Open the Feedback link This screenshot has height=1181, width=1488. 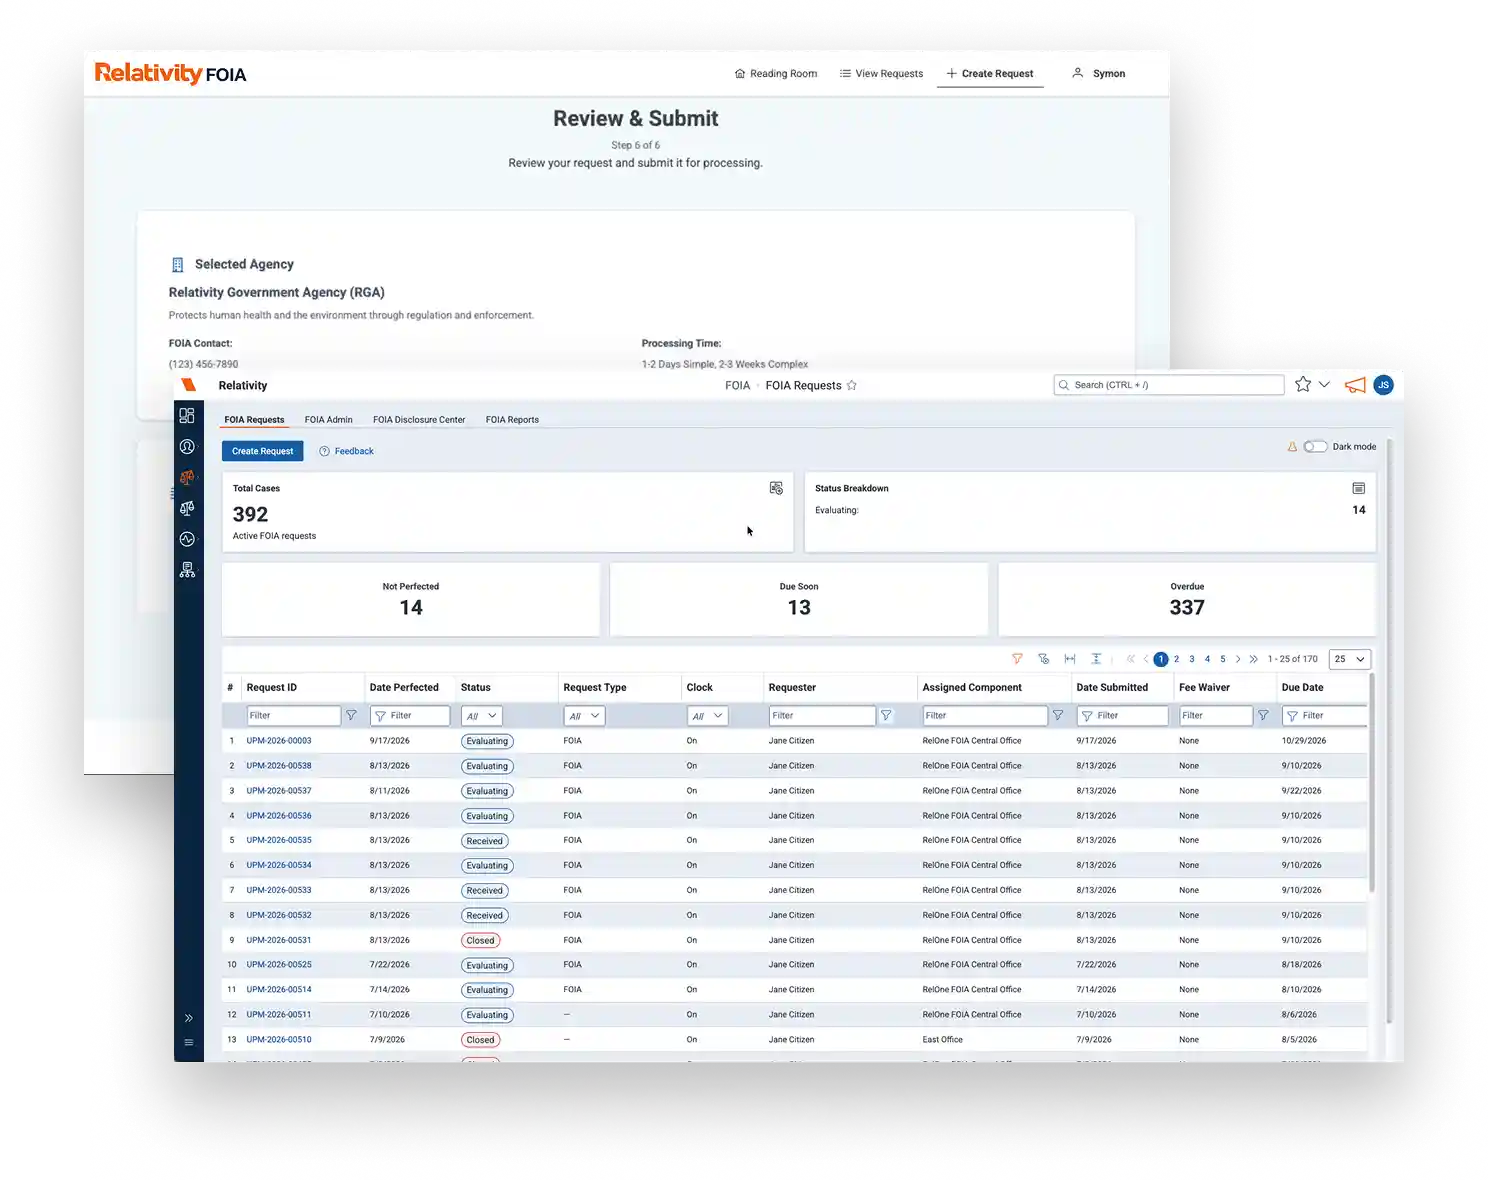tap(347, 451)
